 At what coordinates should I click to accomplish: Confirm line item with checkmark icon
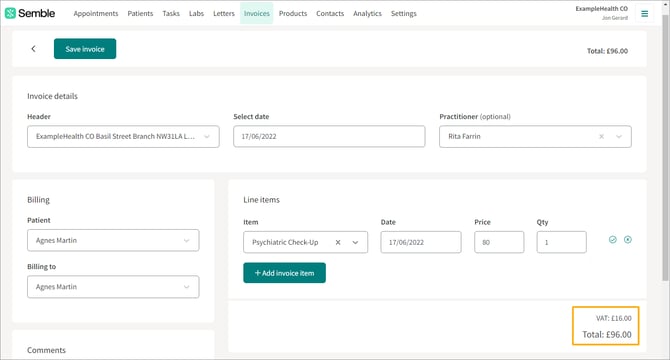[613, 240]
